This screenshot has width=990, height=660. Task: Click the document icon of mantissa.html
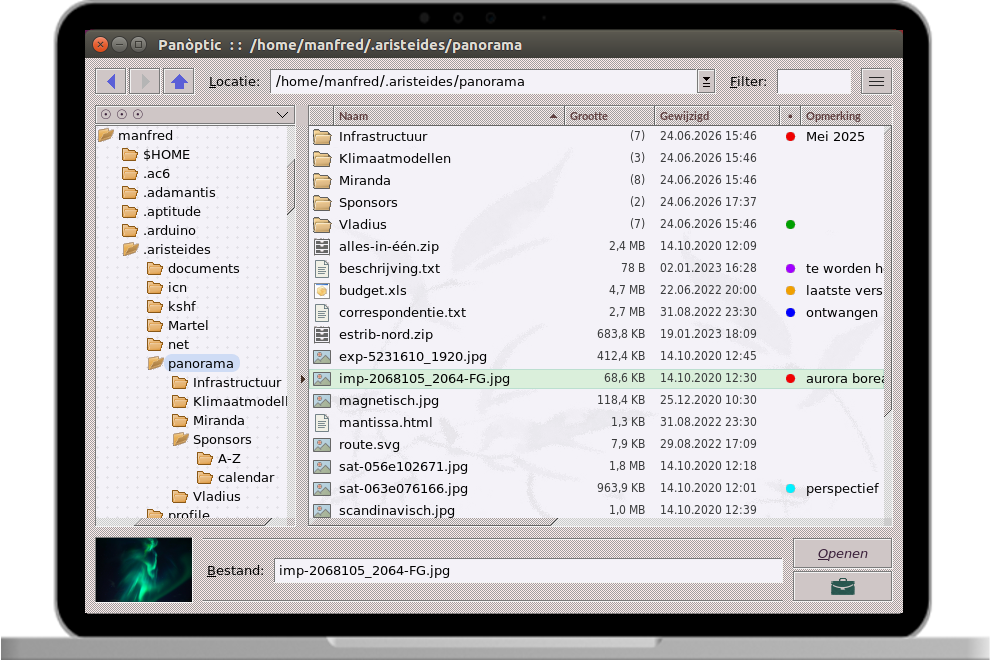322,423
